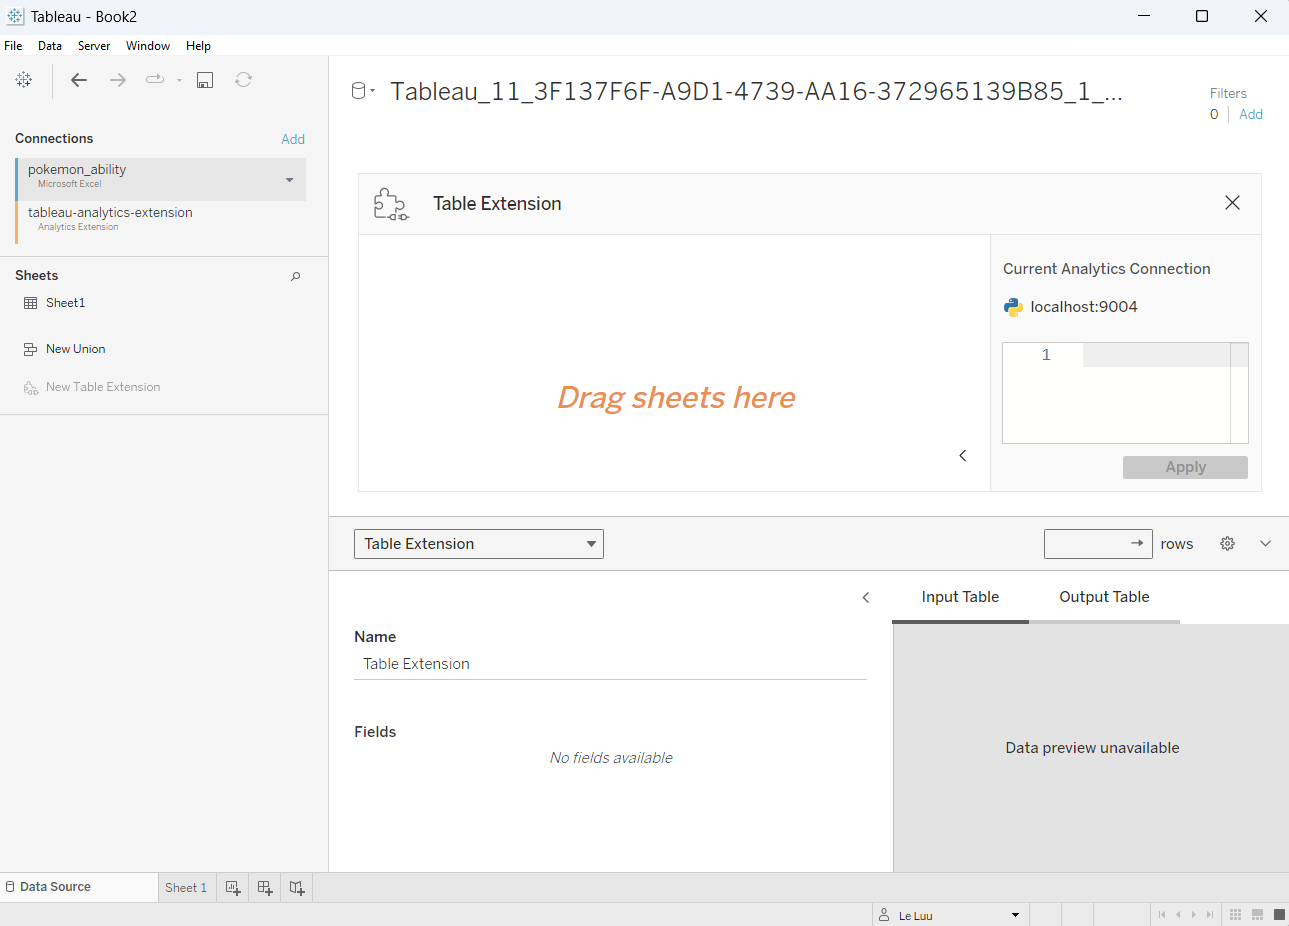Select New Table Extension
Screen dimensions: 1289x926
(x=103, y=387)
